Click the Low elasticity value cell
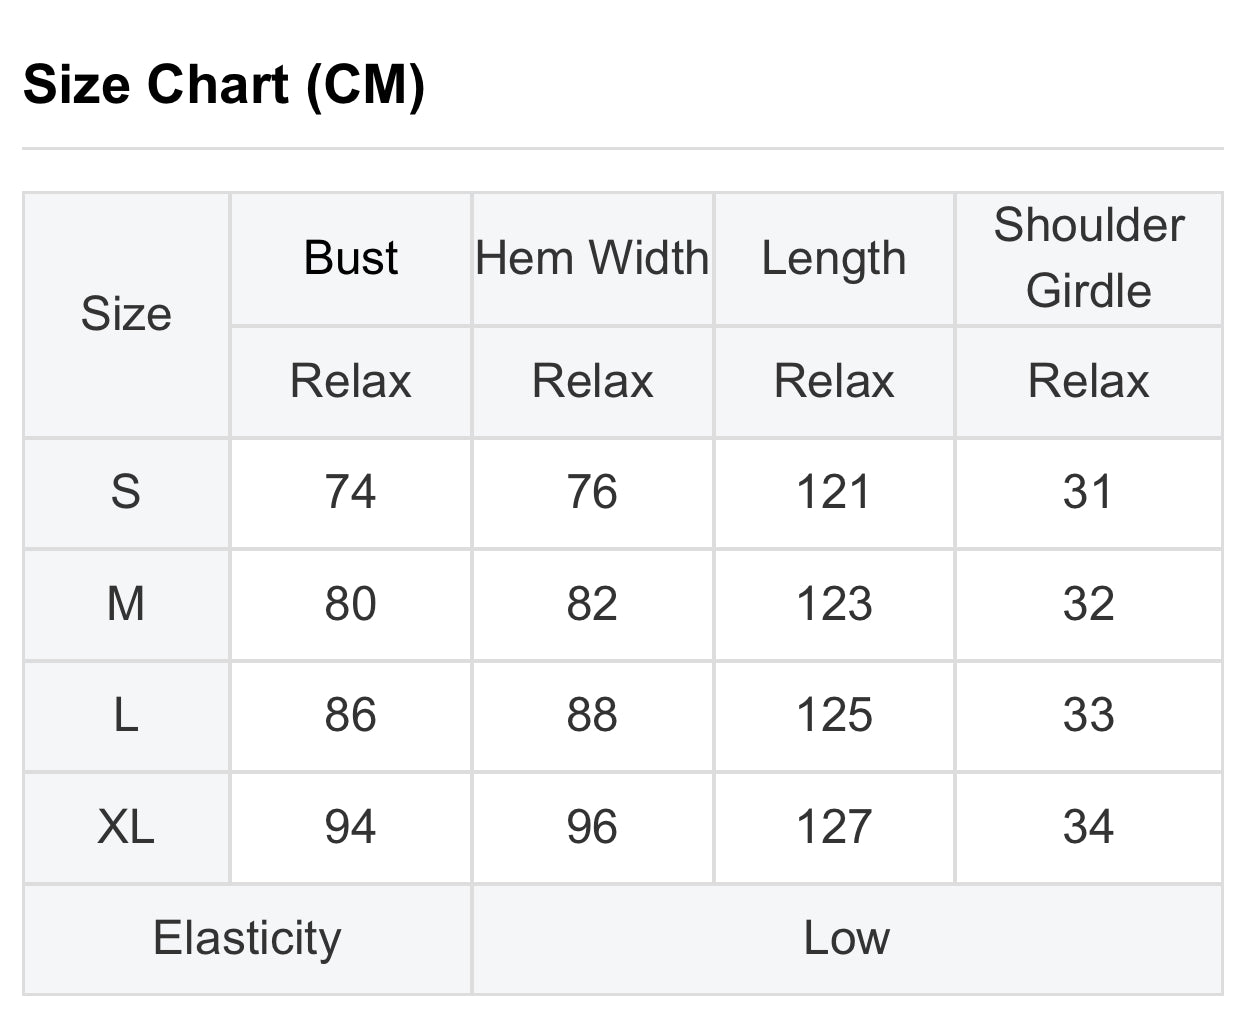 point(846,938)
